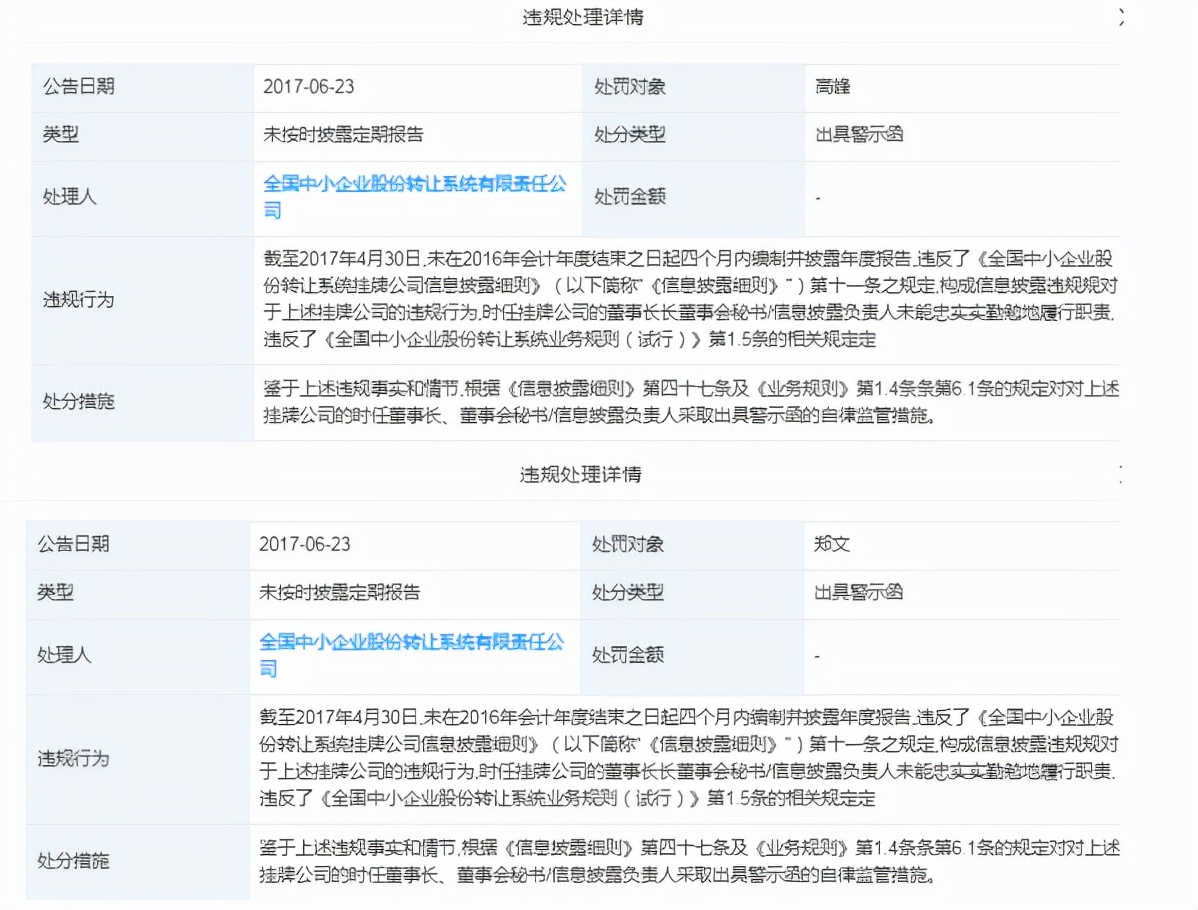Screen dimensions: 1198x910
Task: Click 出具警示函 in the 郑文 record
Action: [x=858, y=592]
